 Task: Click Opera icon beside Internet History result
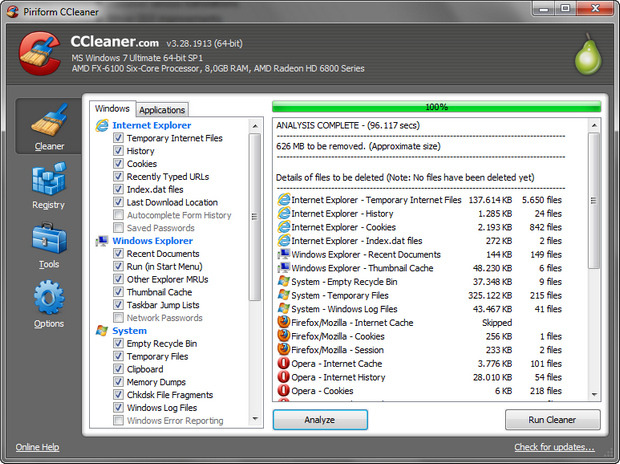[x=284, y=377]
